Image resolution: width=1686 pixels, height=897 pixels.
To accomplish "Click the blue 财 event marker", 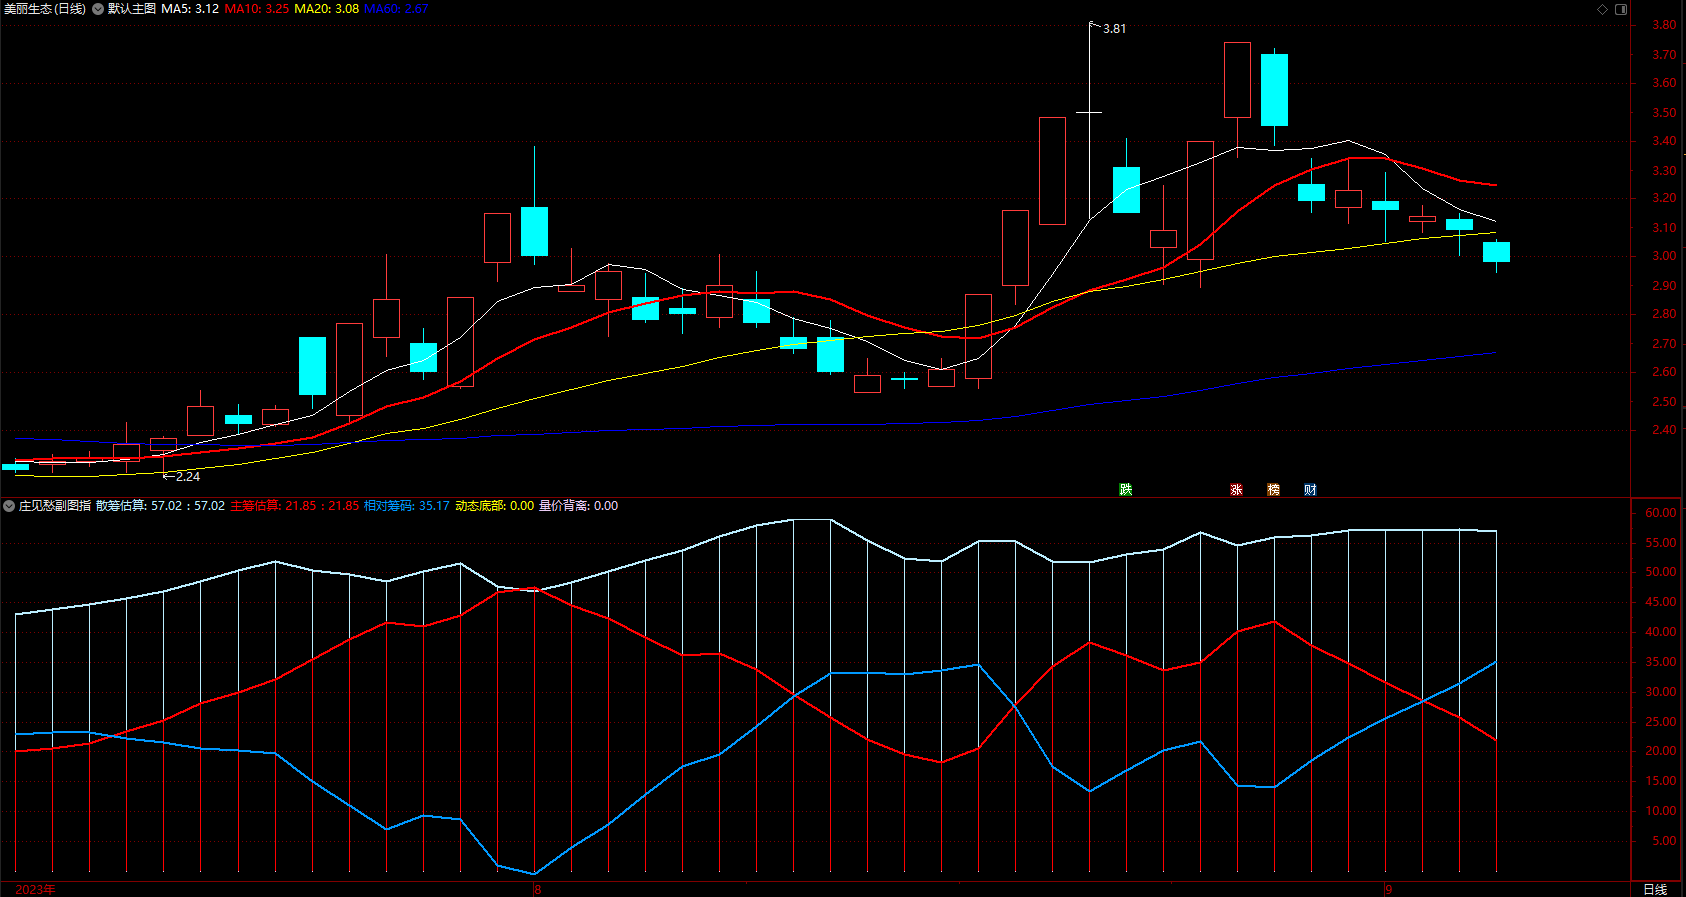I will (1310, 489).
